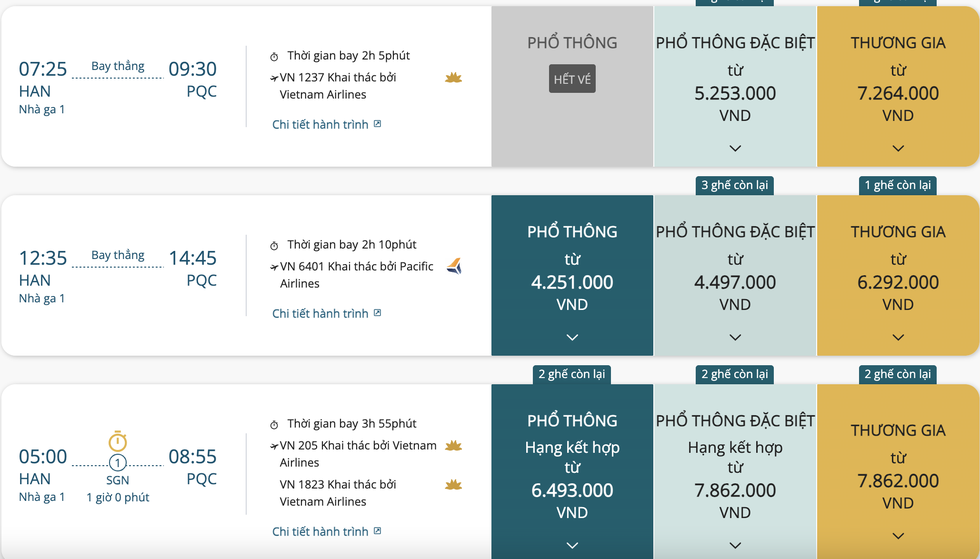Click the clock icon beside 'Thời gian bay 2h 5phút'

point(275,56)
